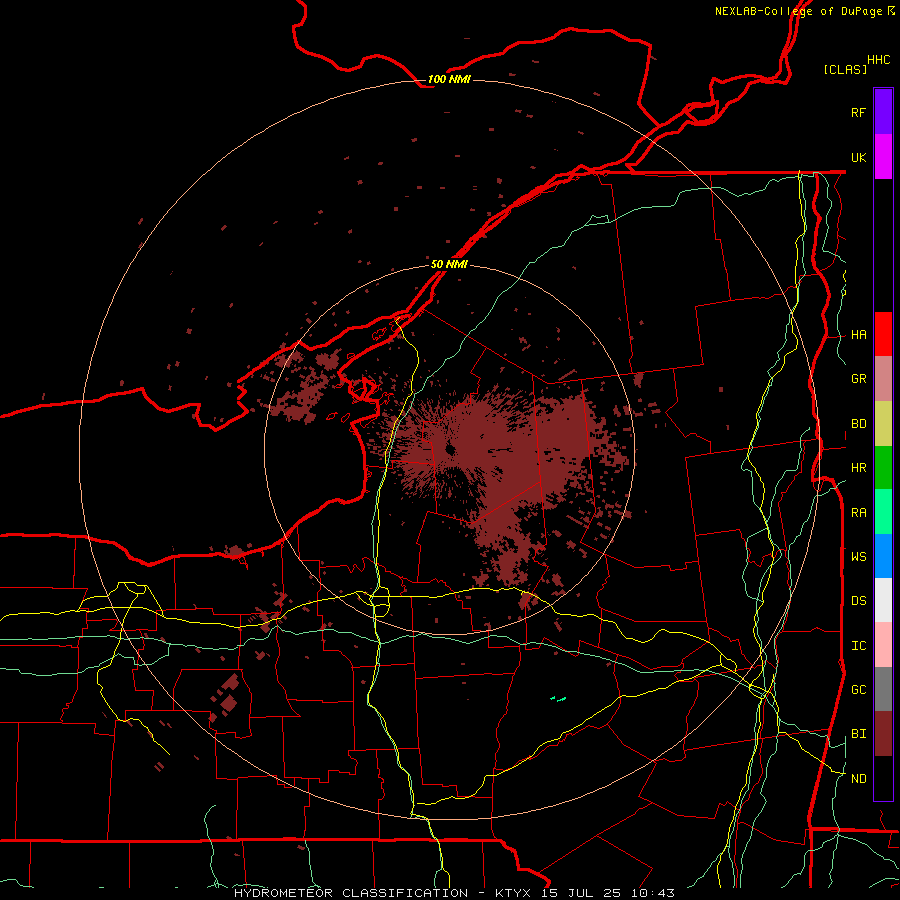
Task: Click the GC legend label
Action: click(858, 690)
